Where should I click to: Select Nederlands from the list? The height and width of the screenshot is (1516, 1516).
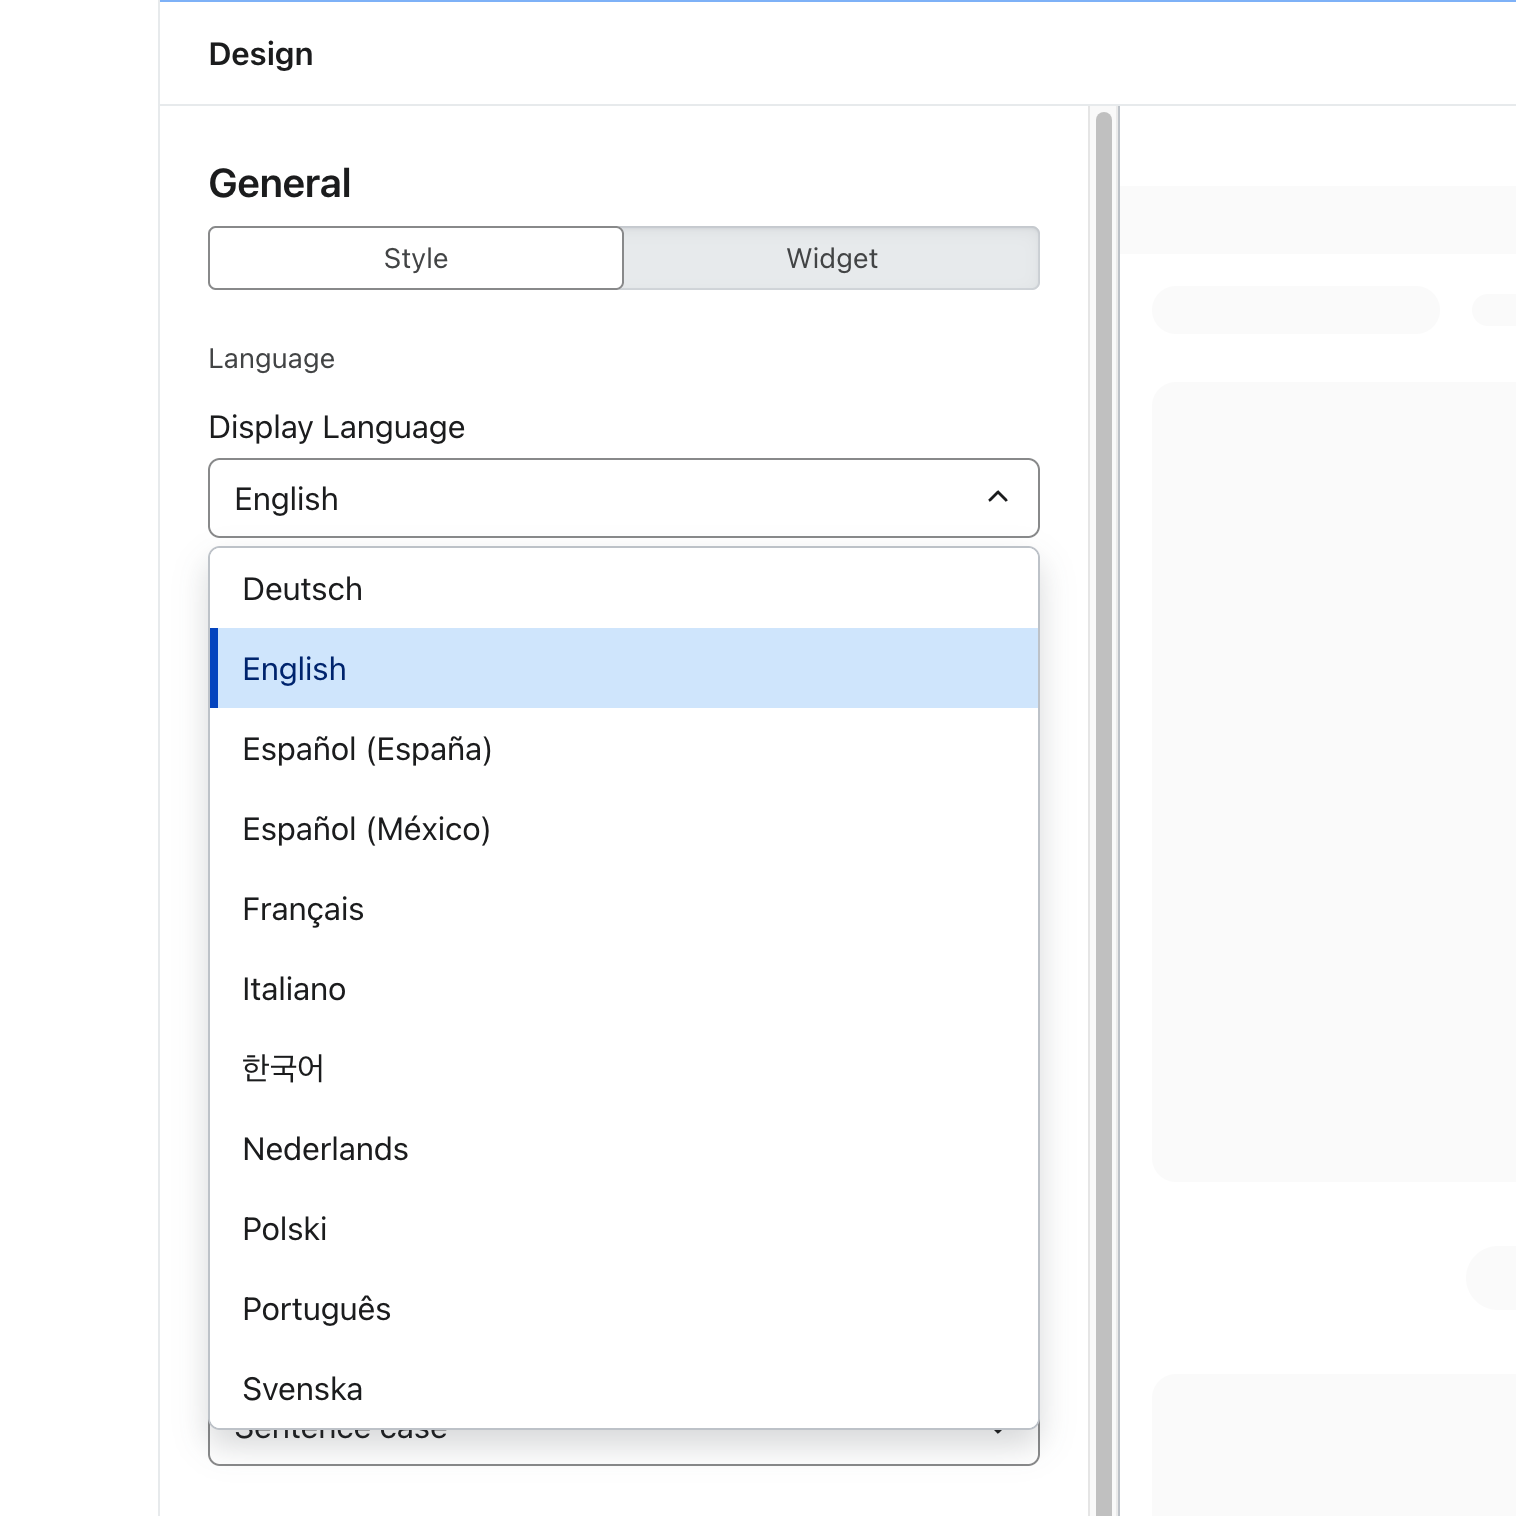(x=325, y=1149)
